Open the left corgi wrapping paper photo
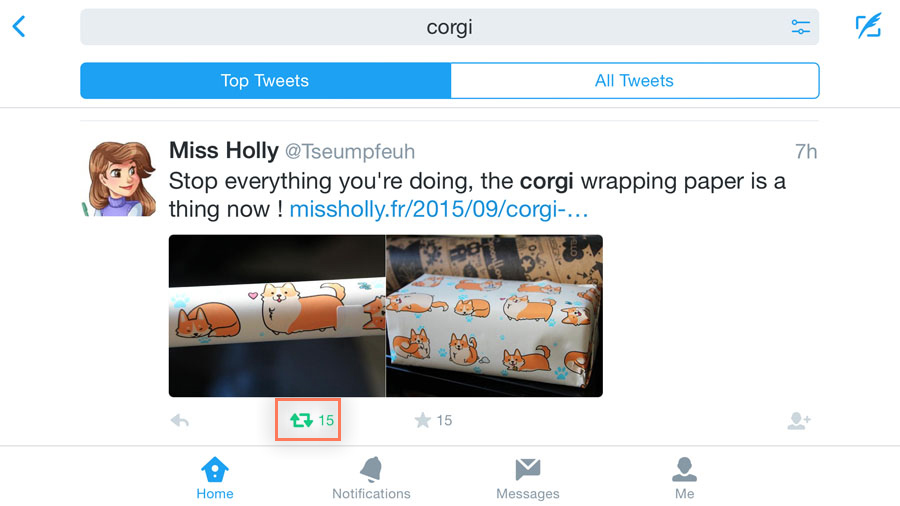Viewport: 900px width, 506px height. (x=277, y=316)
